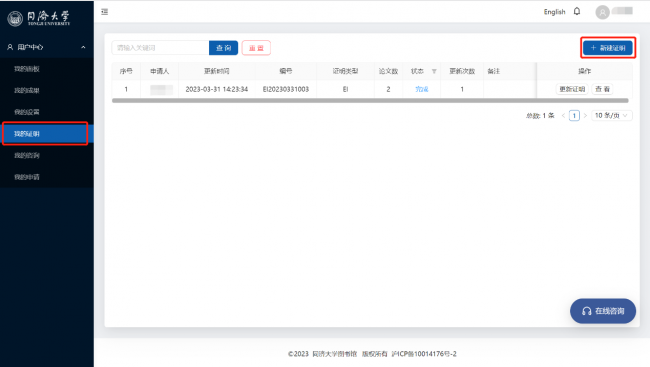Open notifications via the bell icon

[x=577, y=11]
